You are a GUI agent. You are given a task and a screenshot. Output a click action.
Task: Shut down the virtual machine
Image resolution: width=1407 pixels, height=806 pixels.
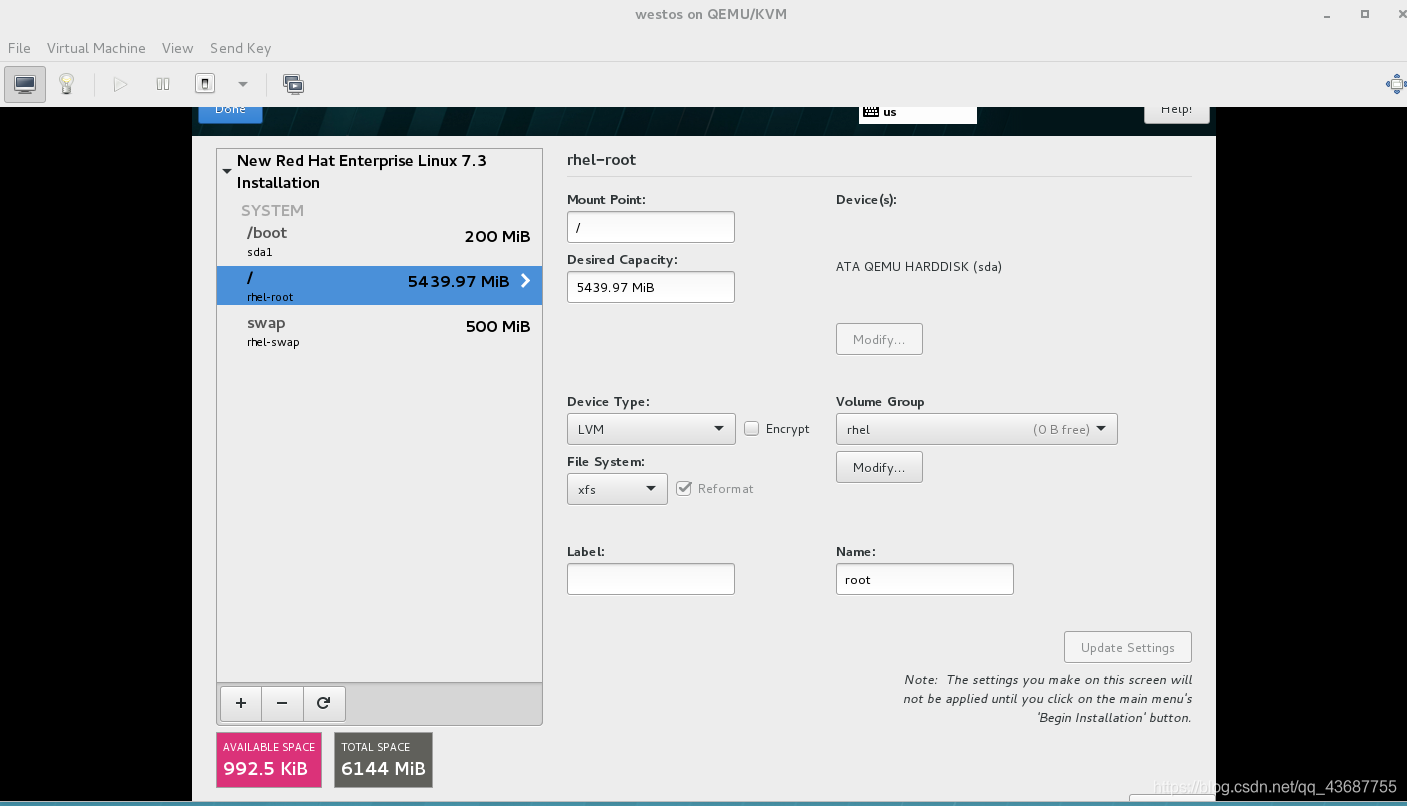click(205, 84)
